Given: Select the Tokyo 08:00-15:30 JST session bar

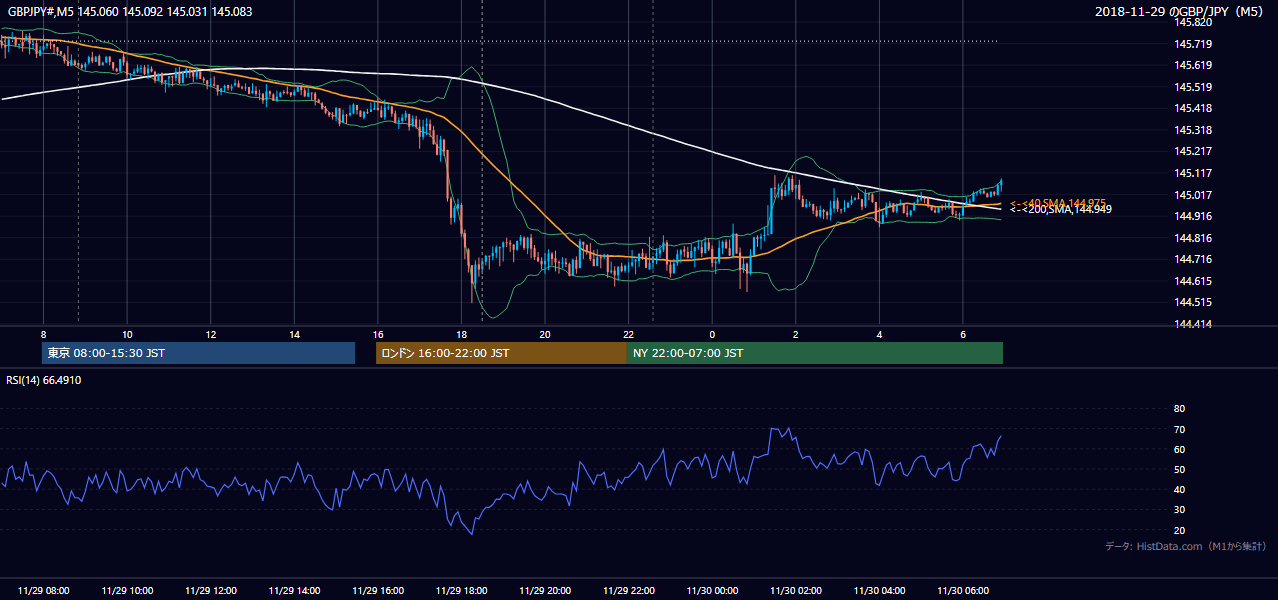Looking at the screenshot, I should click(x=198, y=353).
